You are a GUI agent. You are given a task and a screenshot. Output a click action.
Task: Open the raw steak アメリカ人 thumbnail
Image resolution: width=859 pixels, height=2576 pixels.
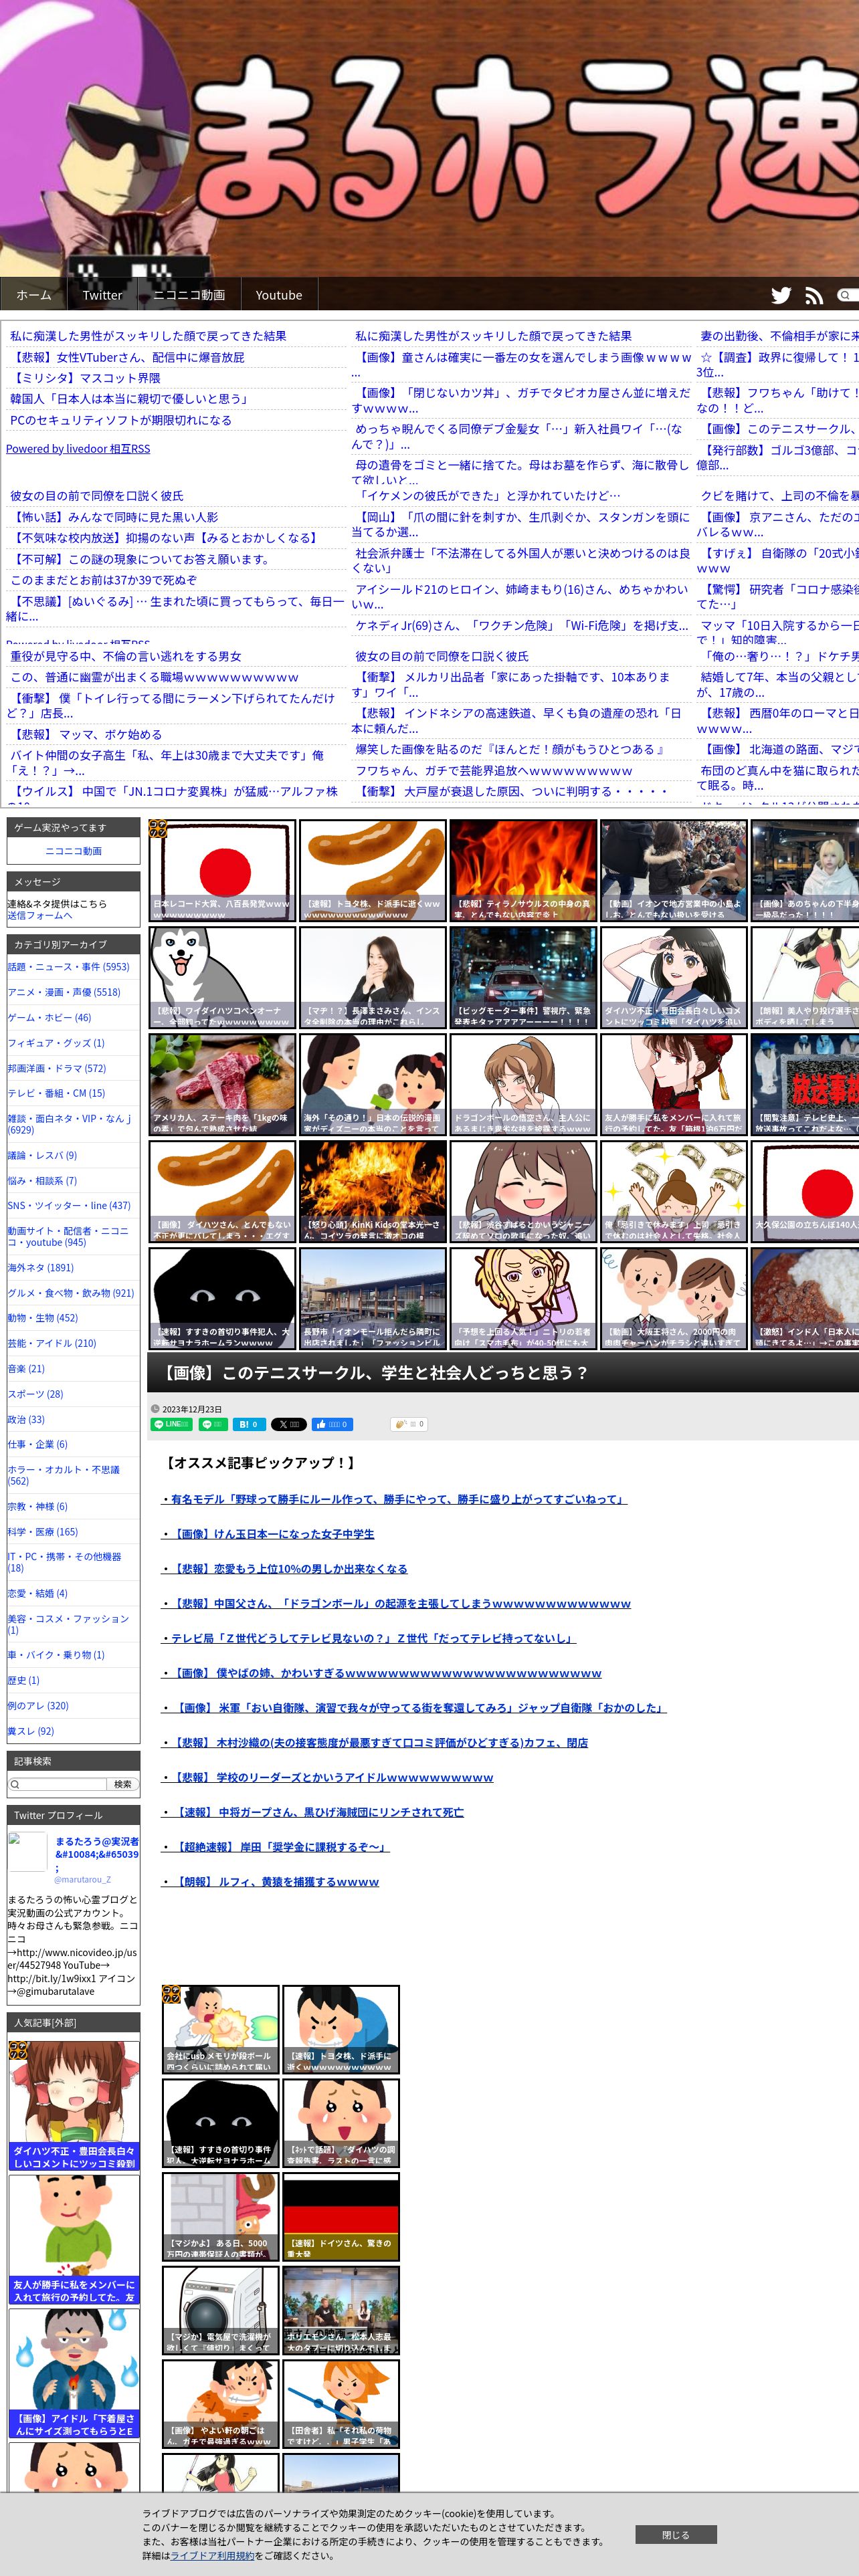(223, 1085)
